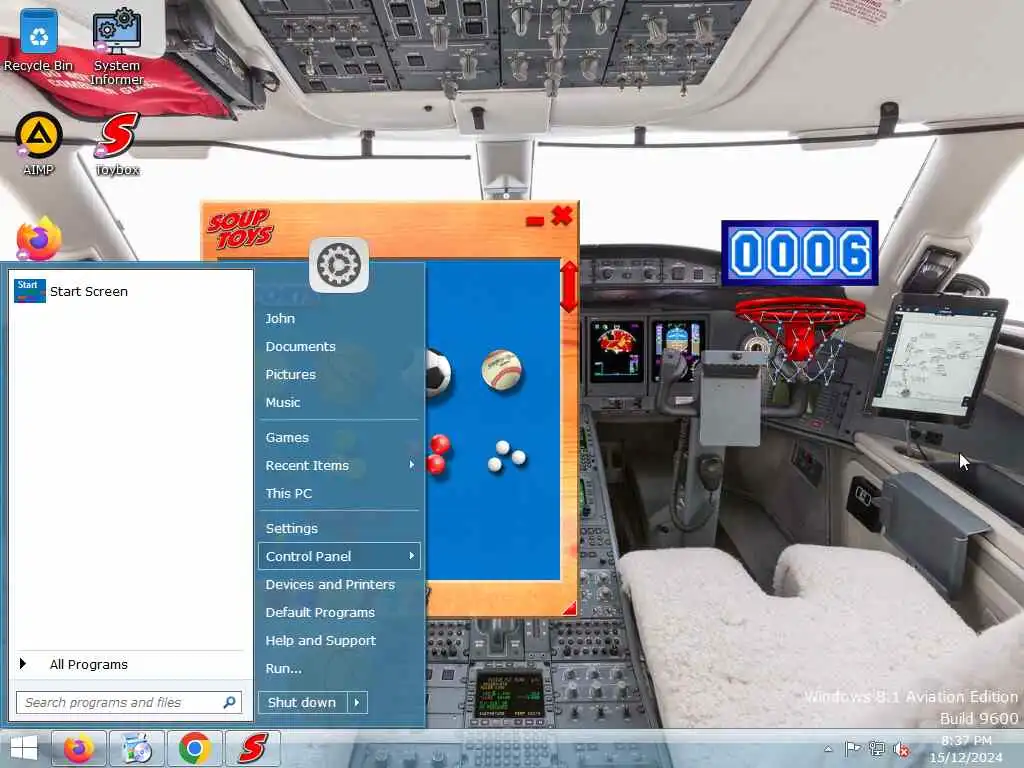Expand All Programs list
Screen dimensions: 1024x768
pyautogui.click(x=131, y=664)
